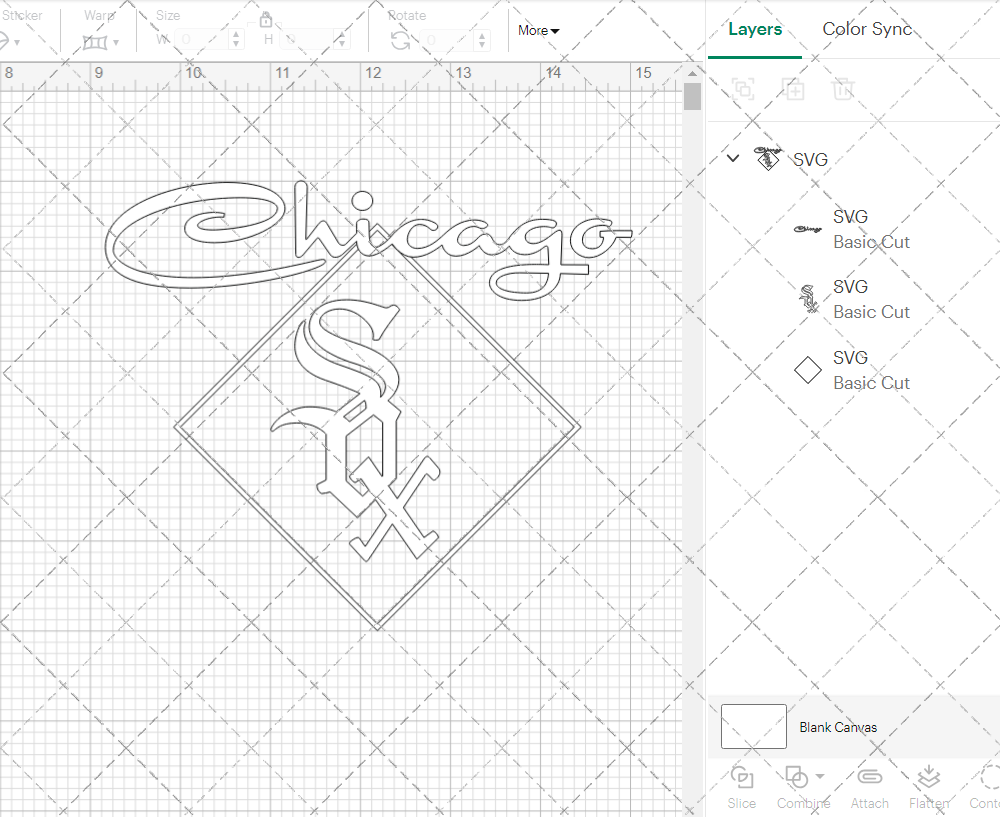
Task: Click the Delete layer trash icon
Action: pyautogui.click(x=842, y=89)
